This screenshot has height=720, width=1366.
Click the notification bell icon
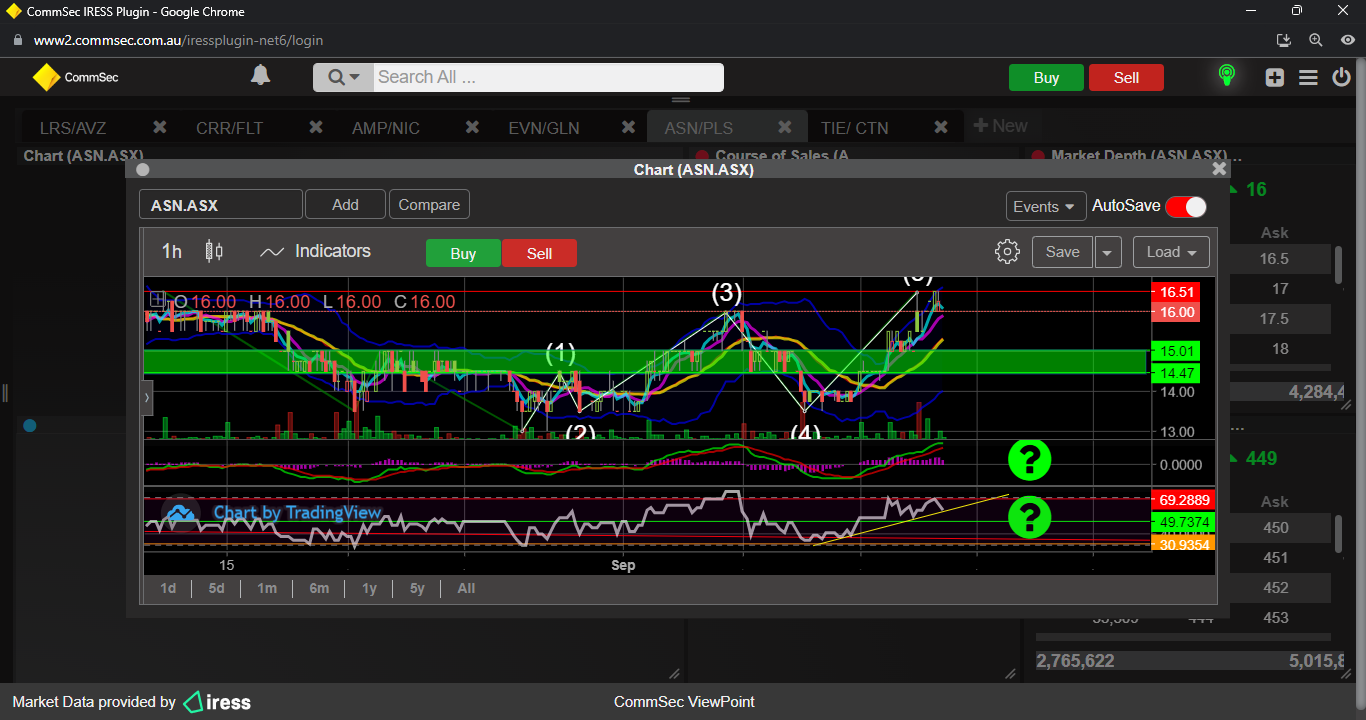260,76
